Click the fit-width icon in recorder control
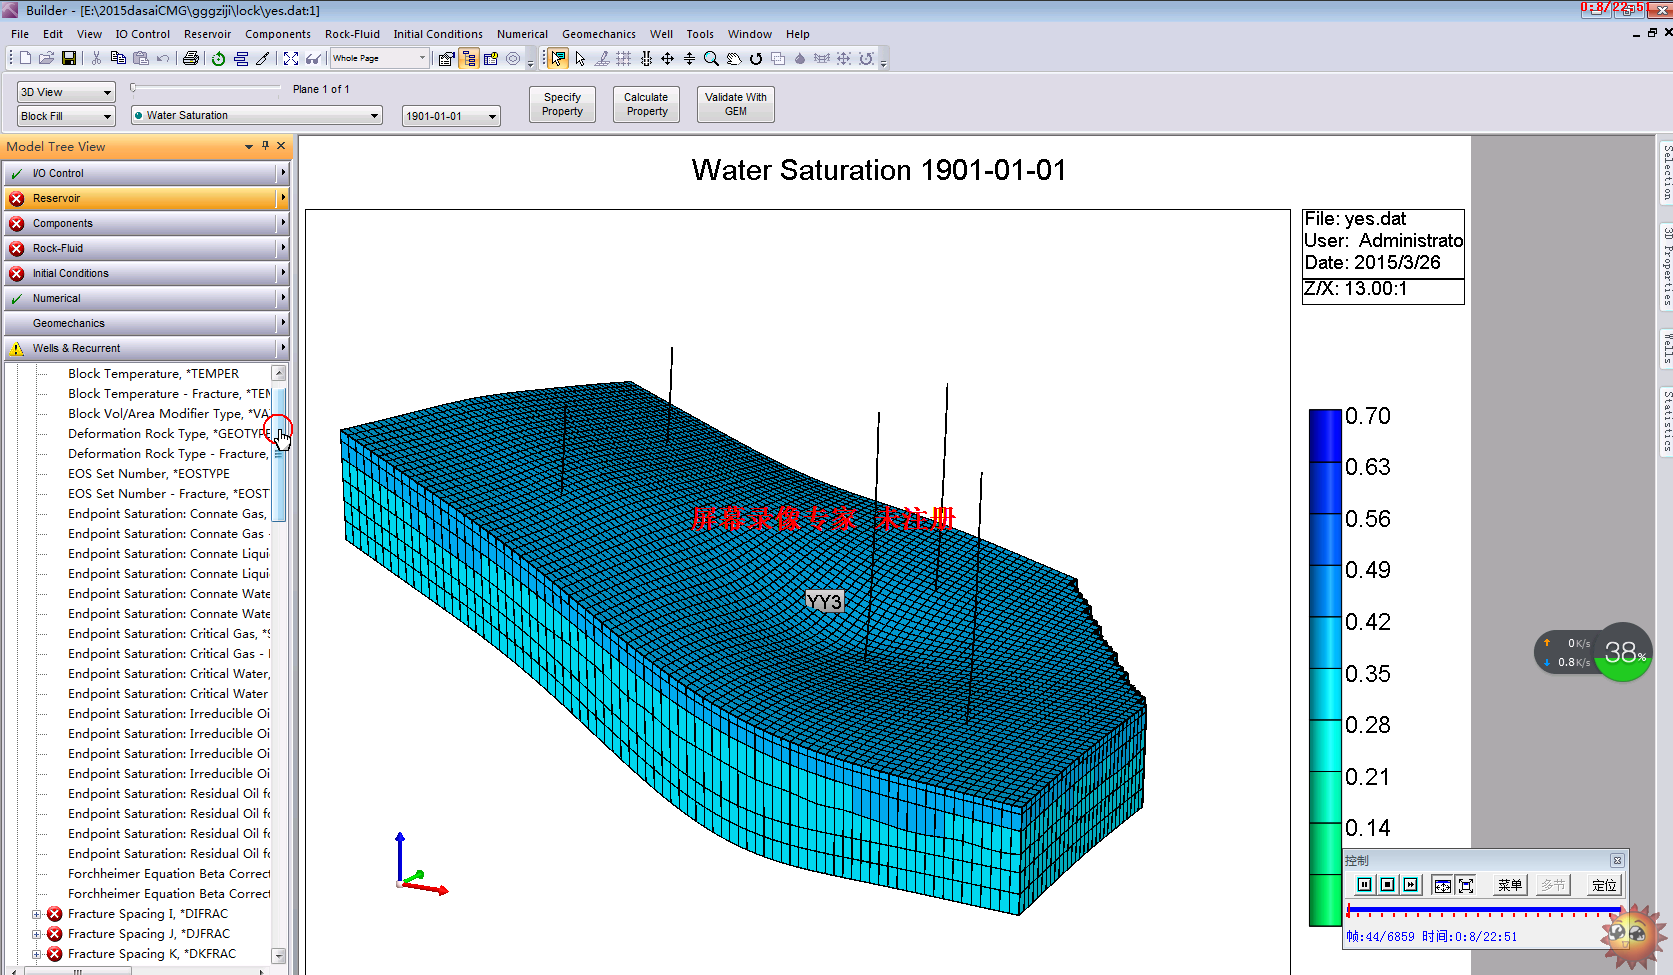1673x975 pixels. tap(1442, 885)
